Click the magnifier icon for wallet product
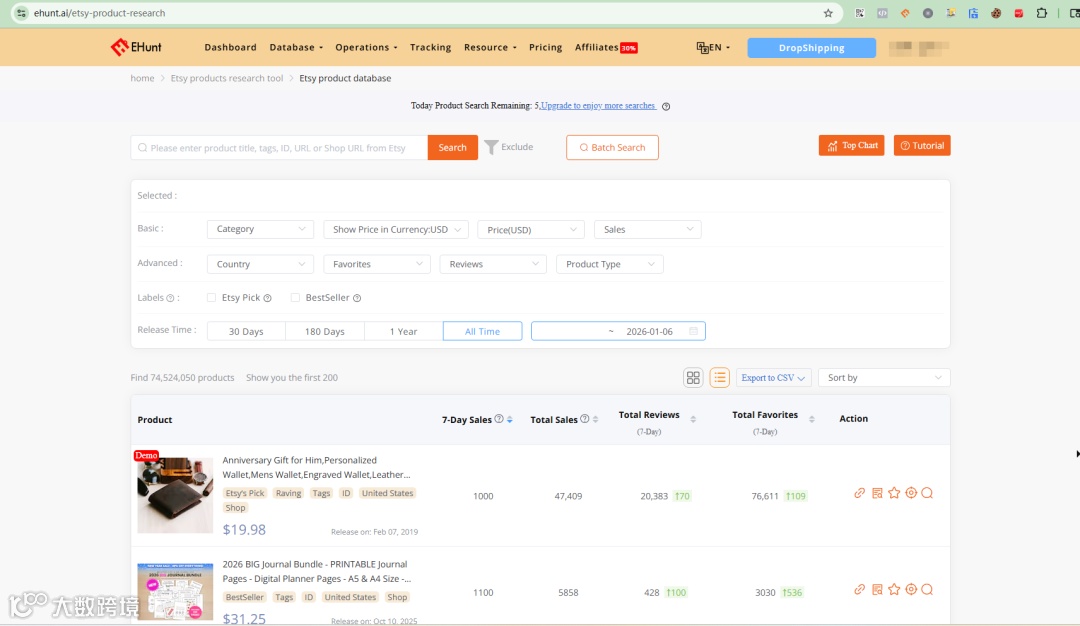 click(x=927, y=493)
